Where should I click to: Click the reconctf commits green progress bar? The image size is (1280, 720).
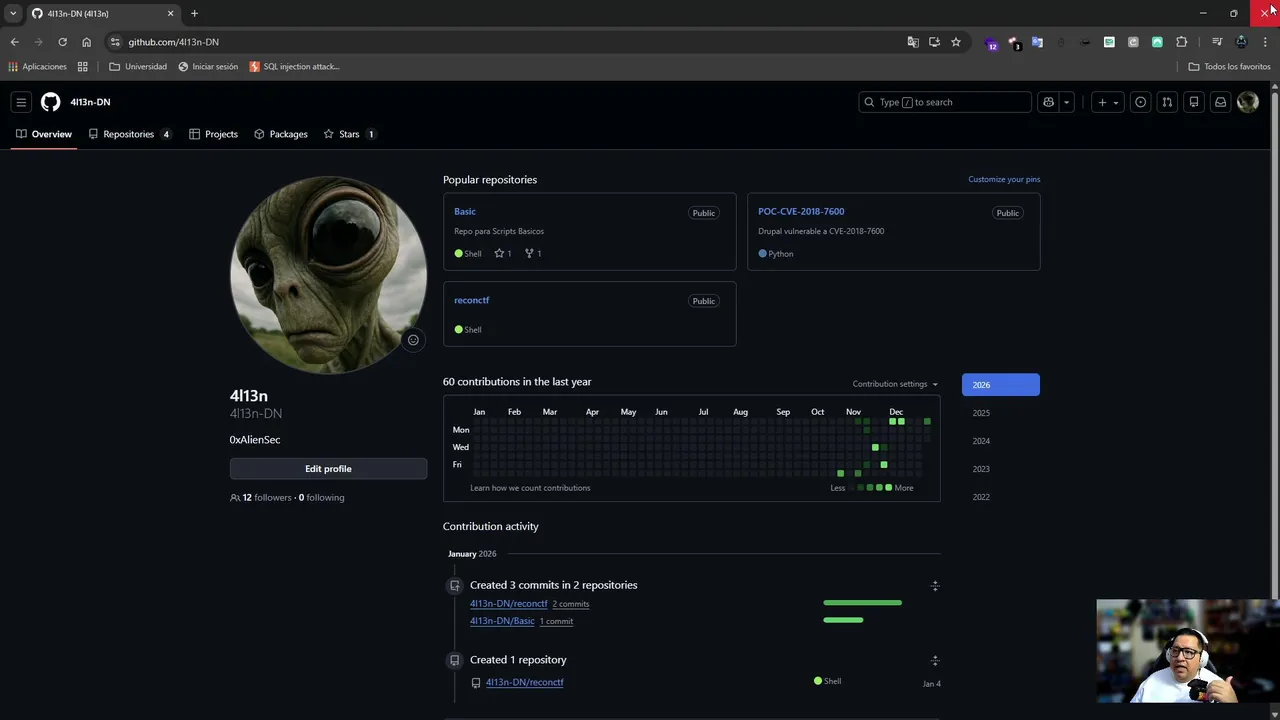pyautogui.click(x=862, y=603)
